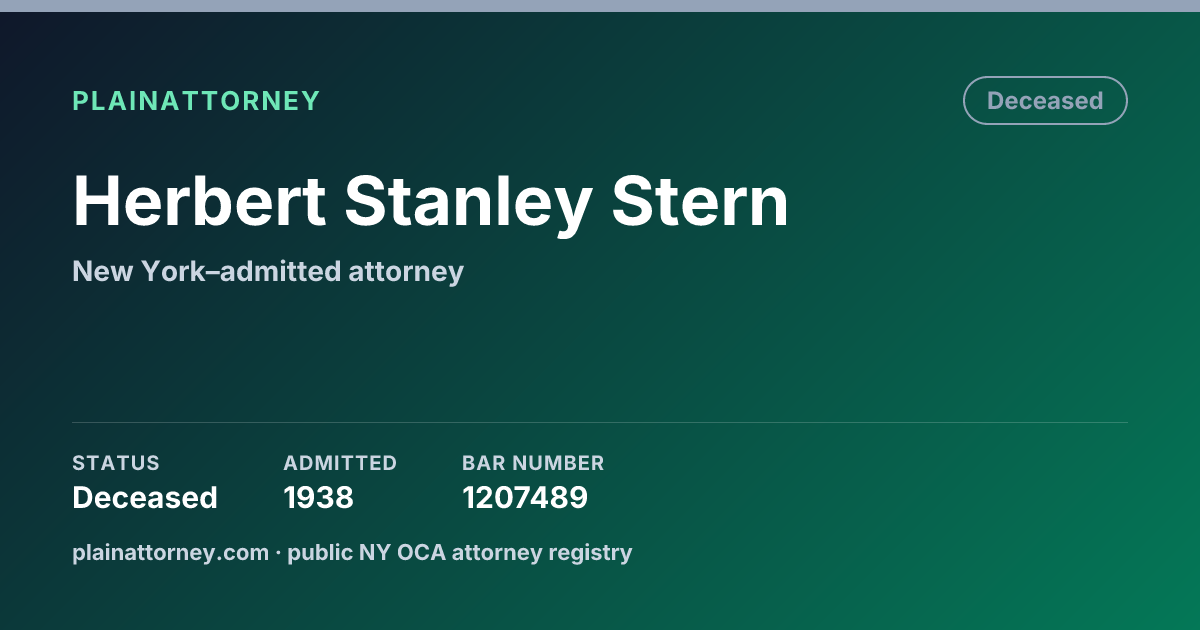Click 'attorney registry' in the footer line

pyautogui.click(x=542, y=552)
